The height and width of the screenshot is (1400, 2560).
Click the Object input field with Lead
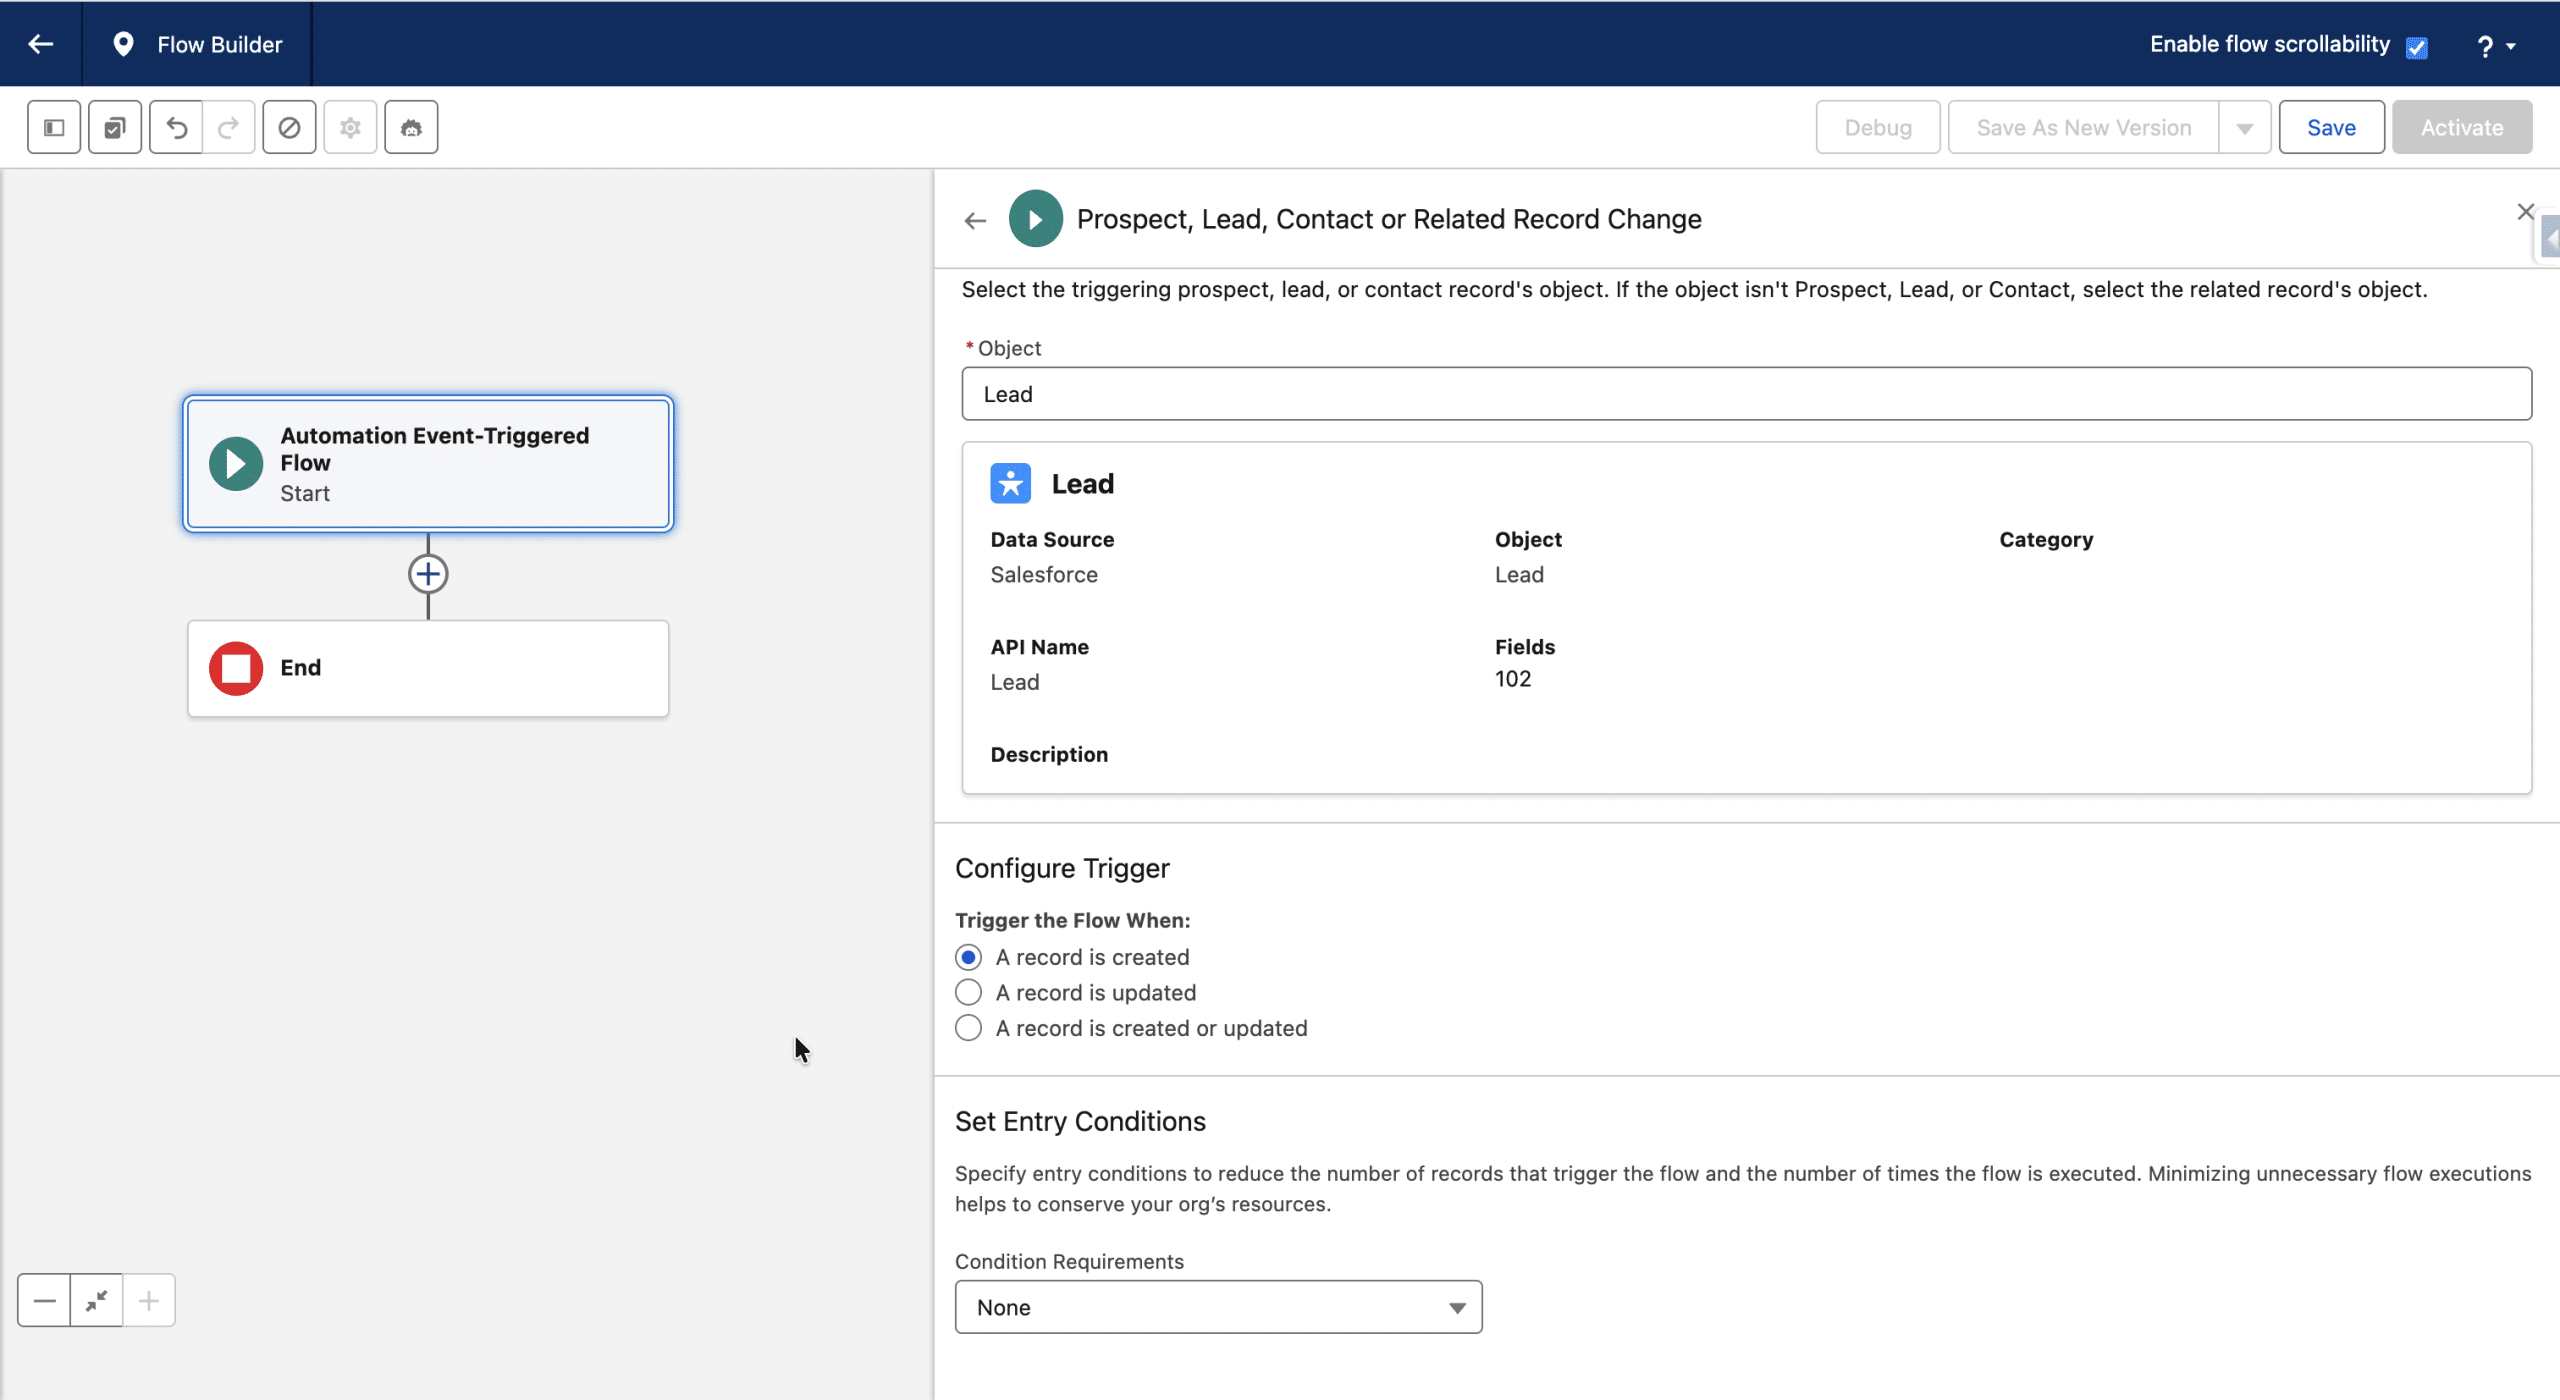point(1746,394)
